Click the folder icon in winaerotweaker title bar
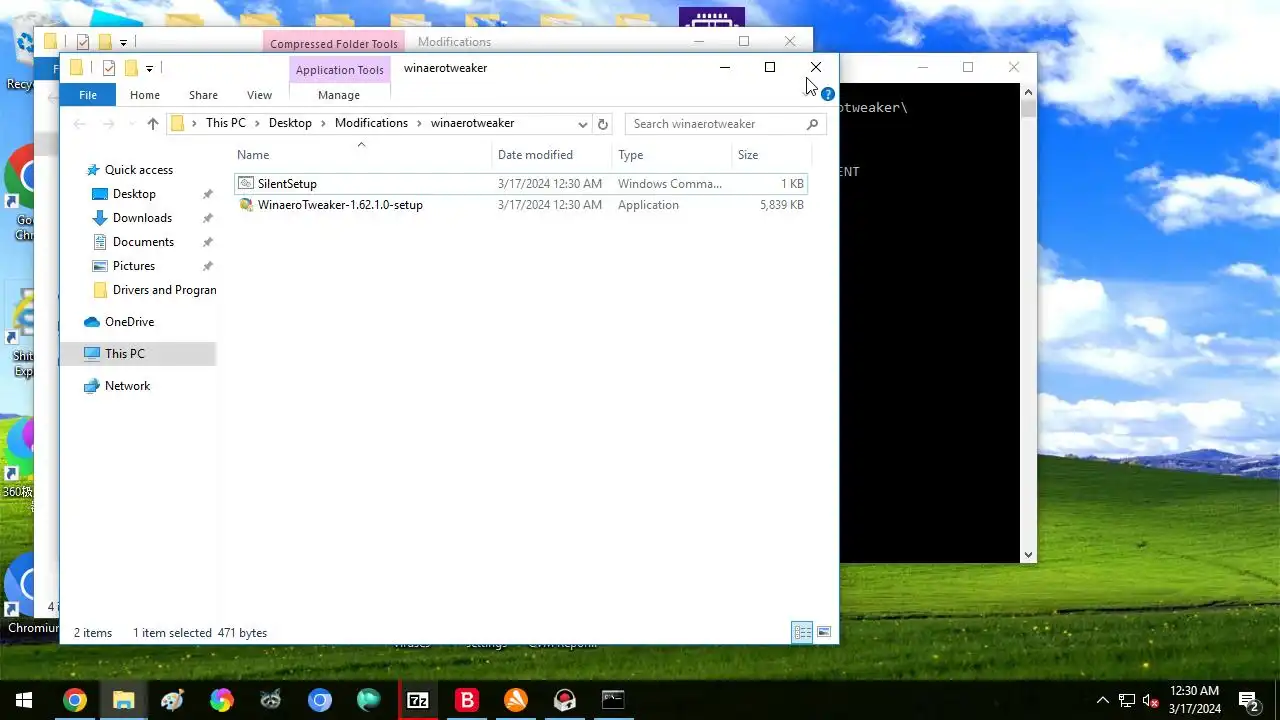 [x=76, y=68]
